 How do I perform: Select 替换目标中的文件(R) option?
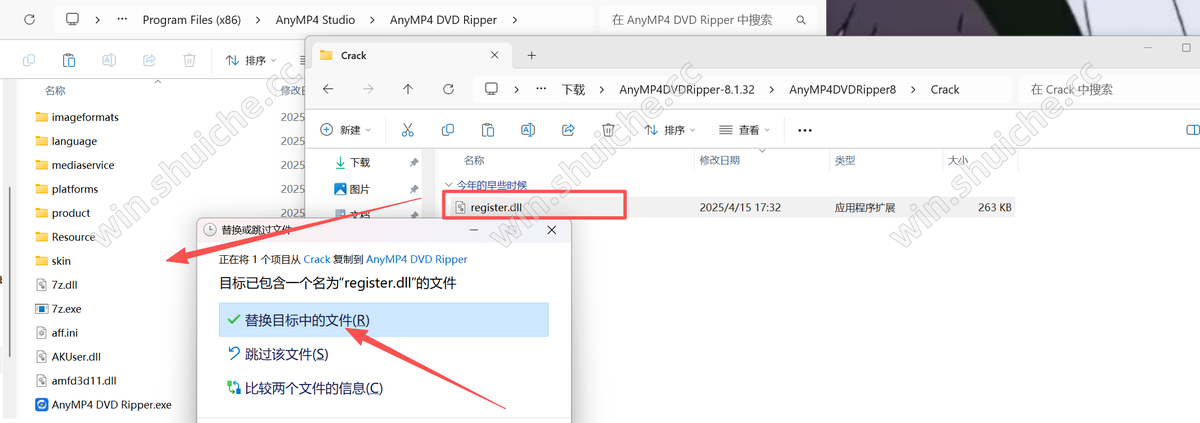pos(383,320)
